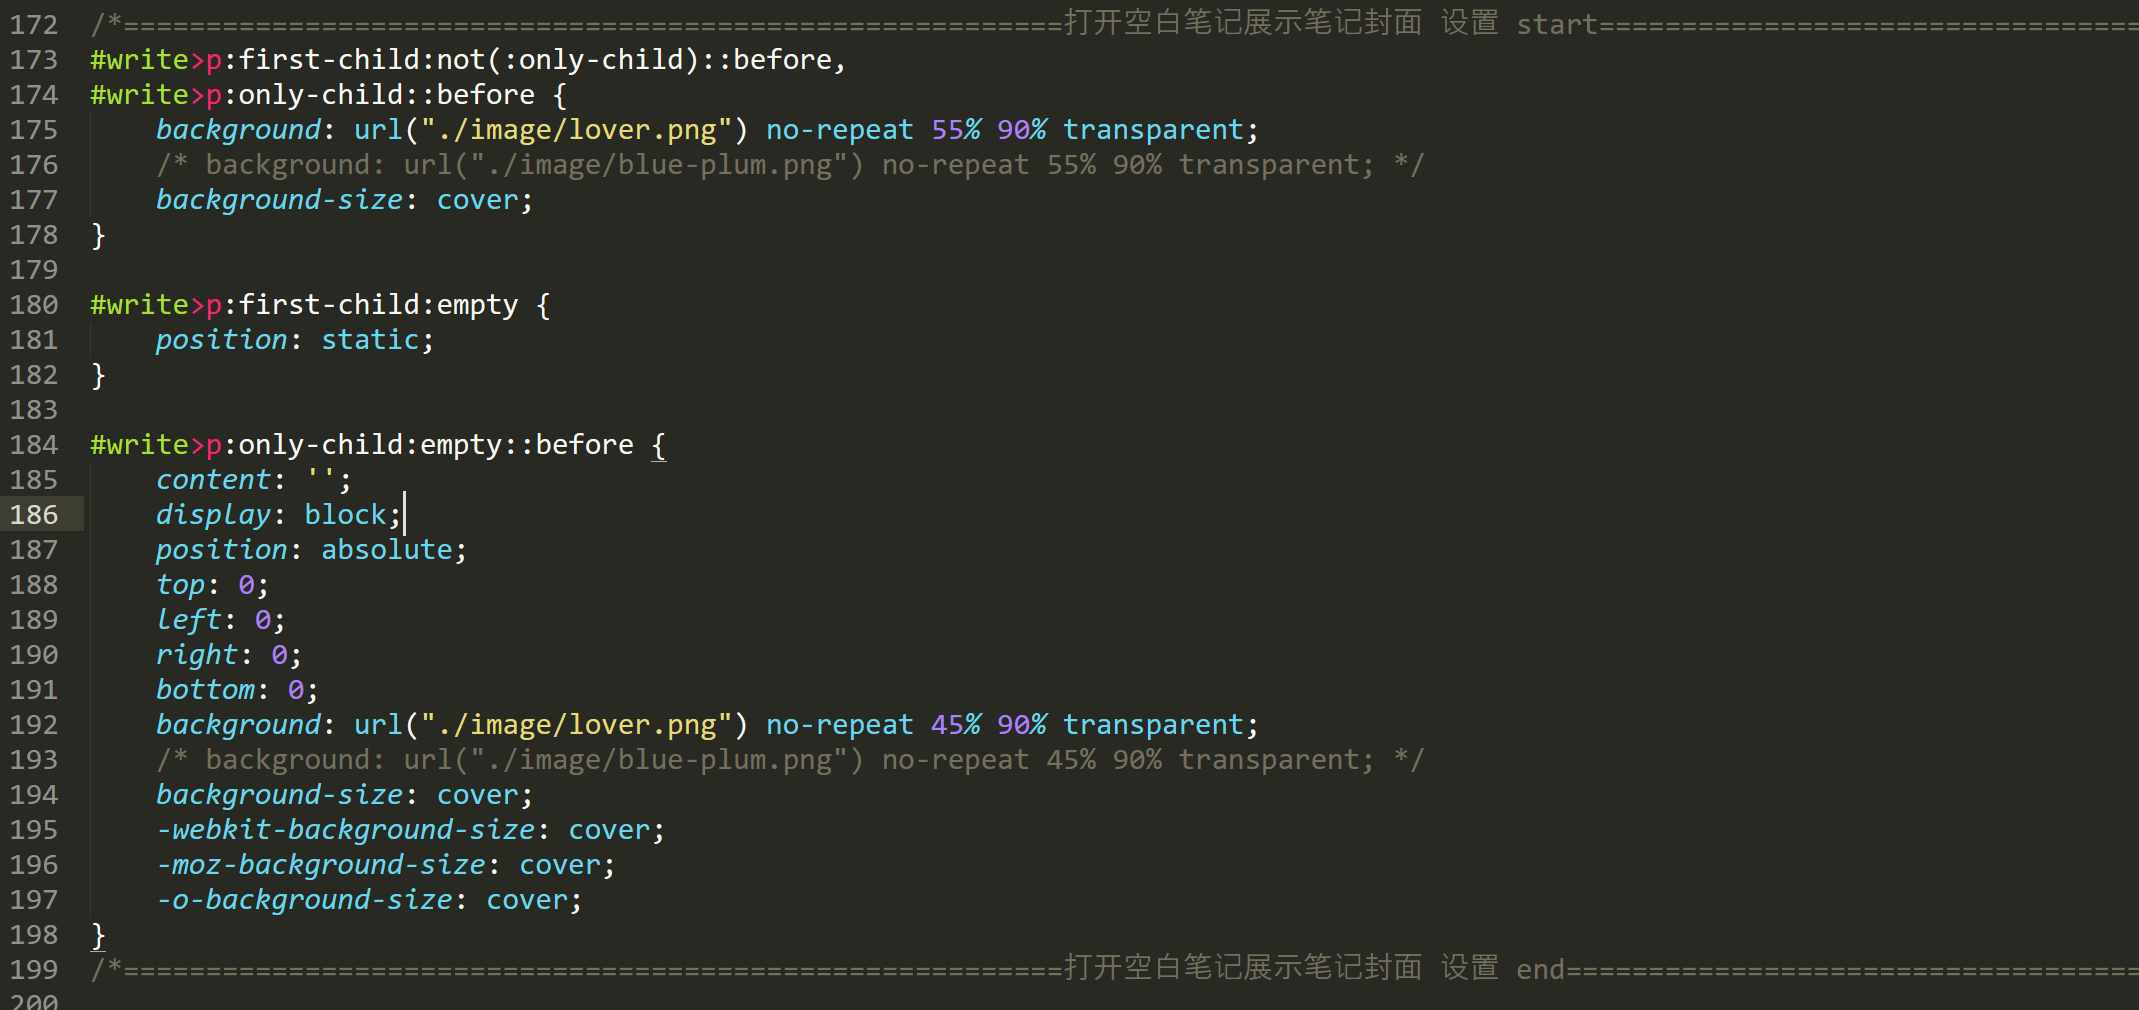
Task: Click the 'static' value on line 181
Action: click(x=370, y=340)
